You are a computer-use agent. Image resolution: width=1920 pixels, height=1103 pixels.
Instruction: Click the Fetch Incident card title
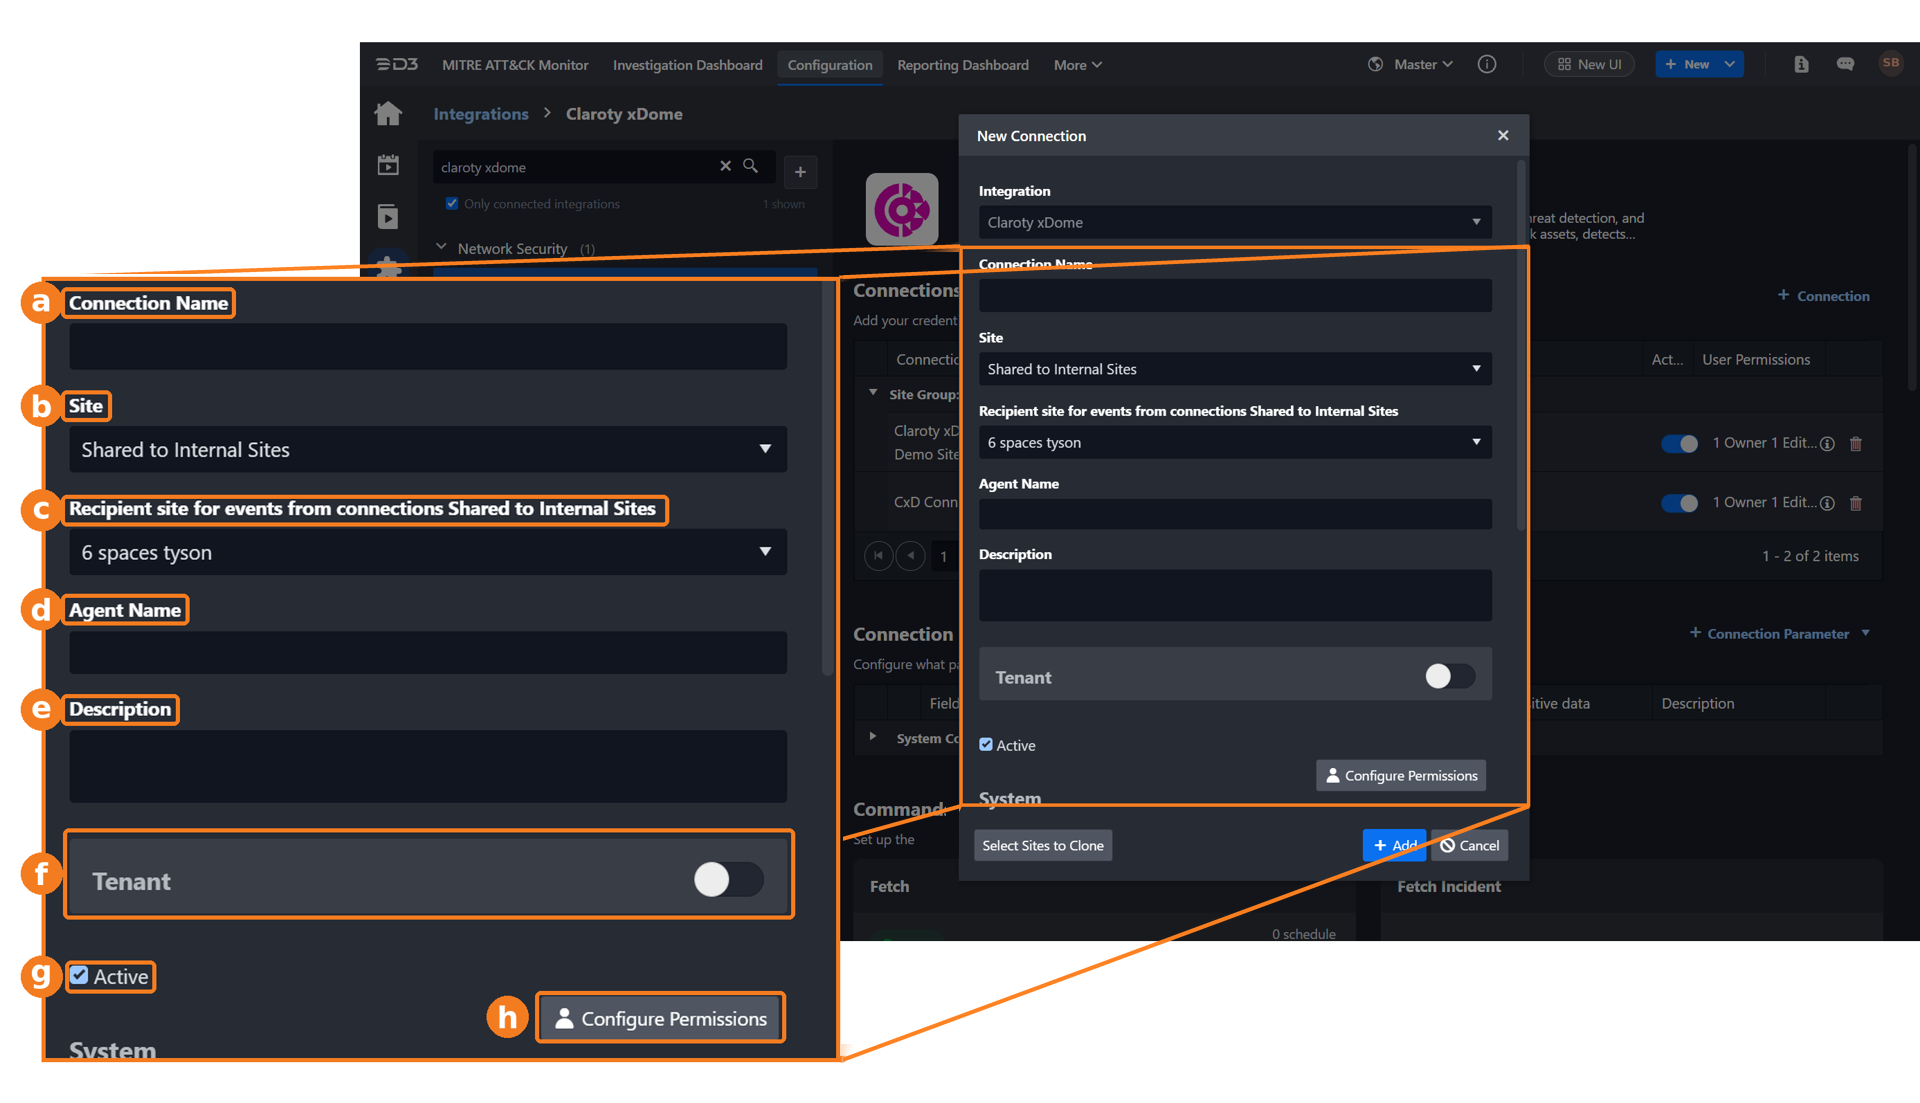tap(1449, 886)
